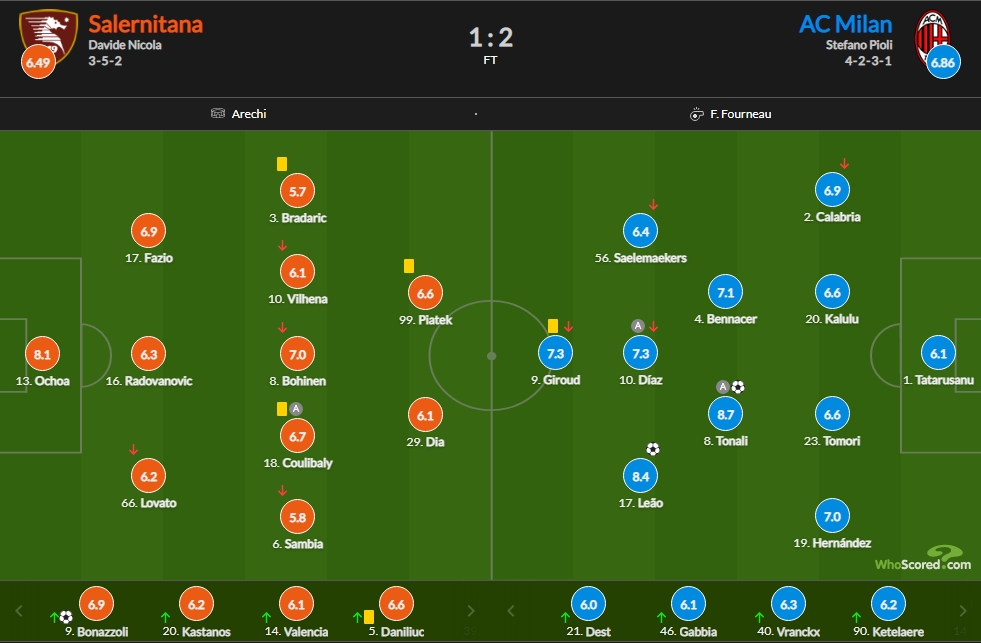981x643 pixels.
Task: Click the referee whistle icon
Action: pyautogui.click(x=696, y=114)
